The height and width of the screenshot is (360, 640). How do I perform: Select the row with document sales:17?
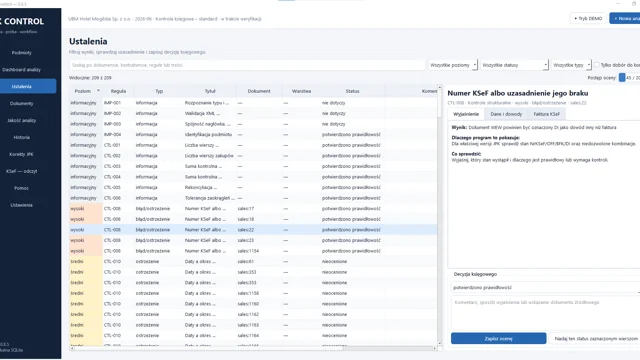point(253,209)
